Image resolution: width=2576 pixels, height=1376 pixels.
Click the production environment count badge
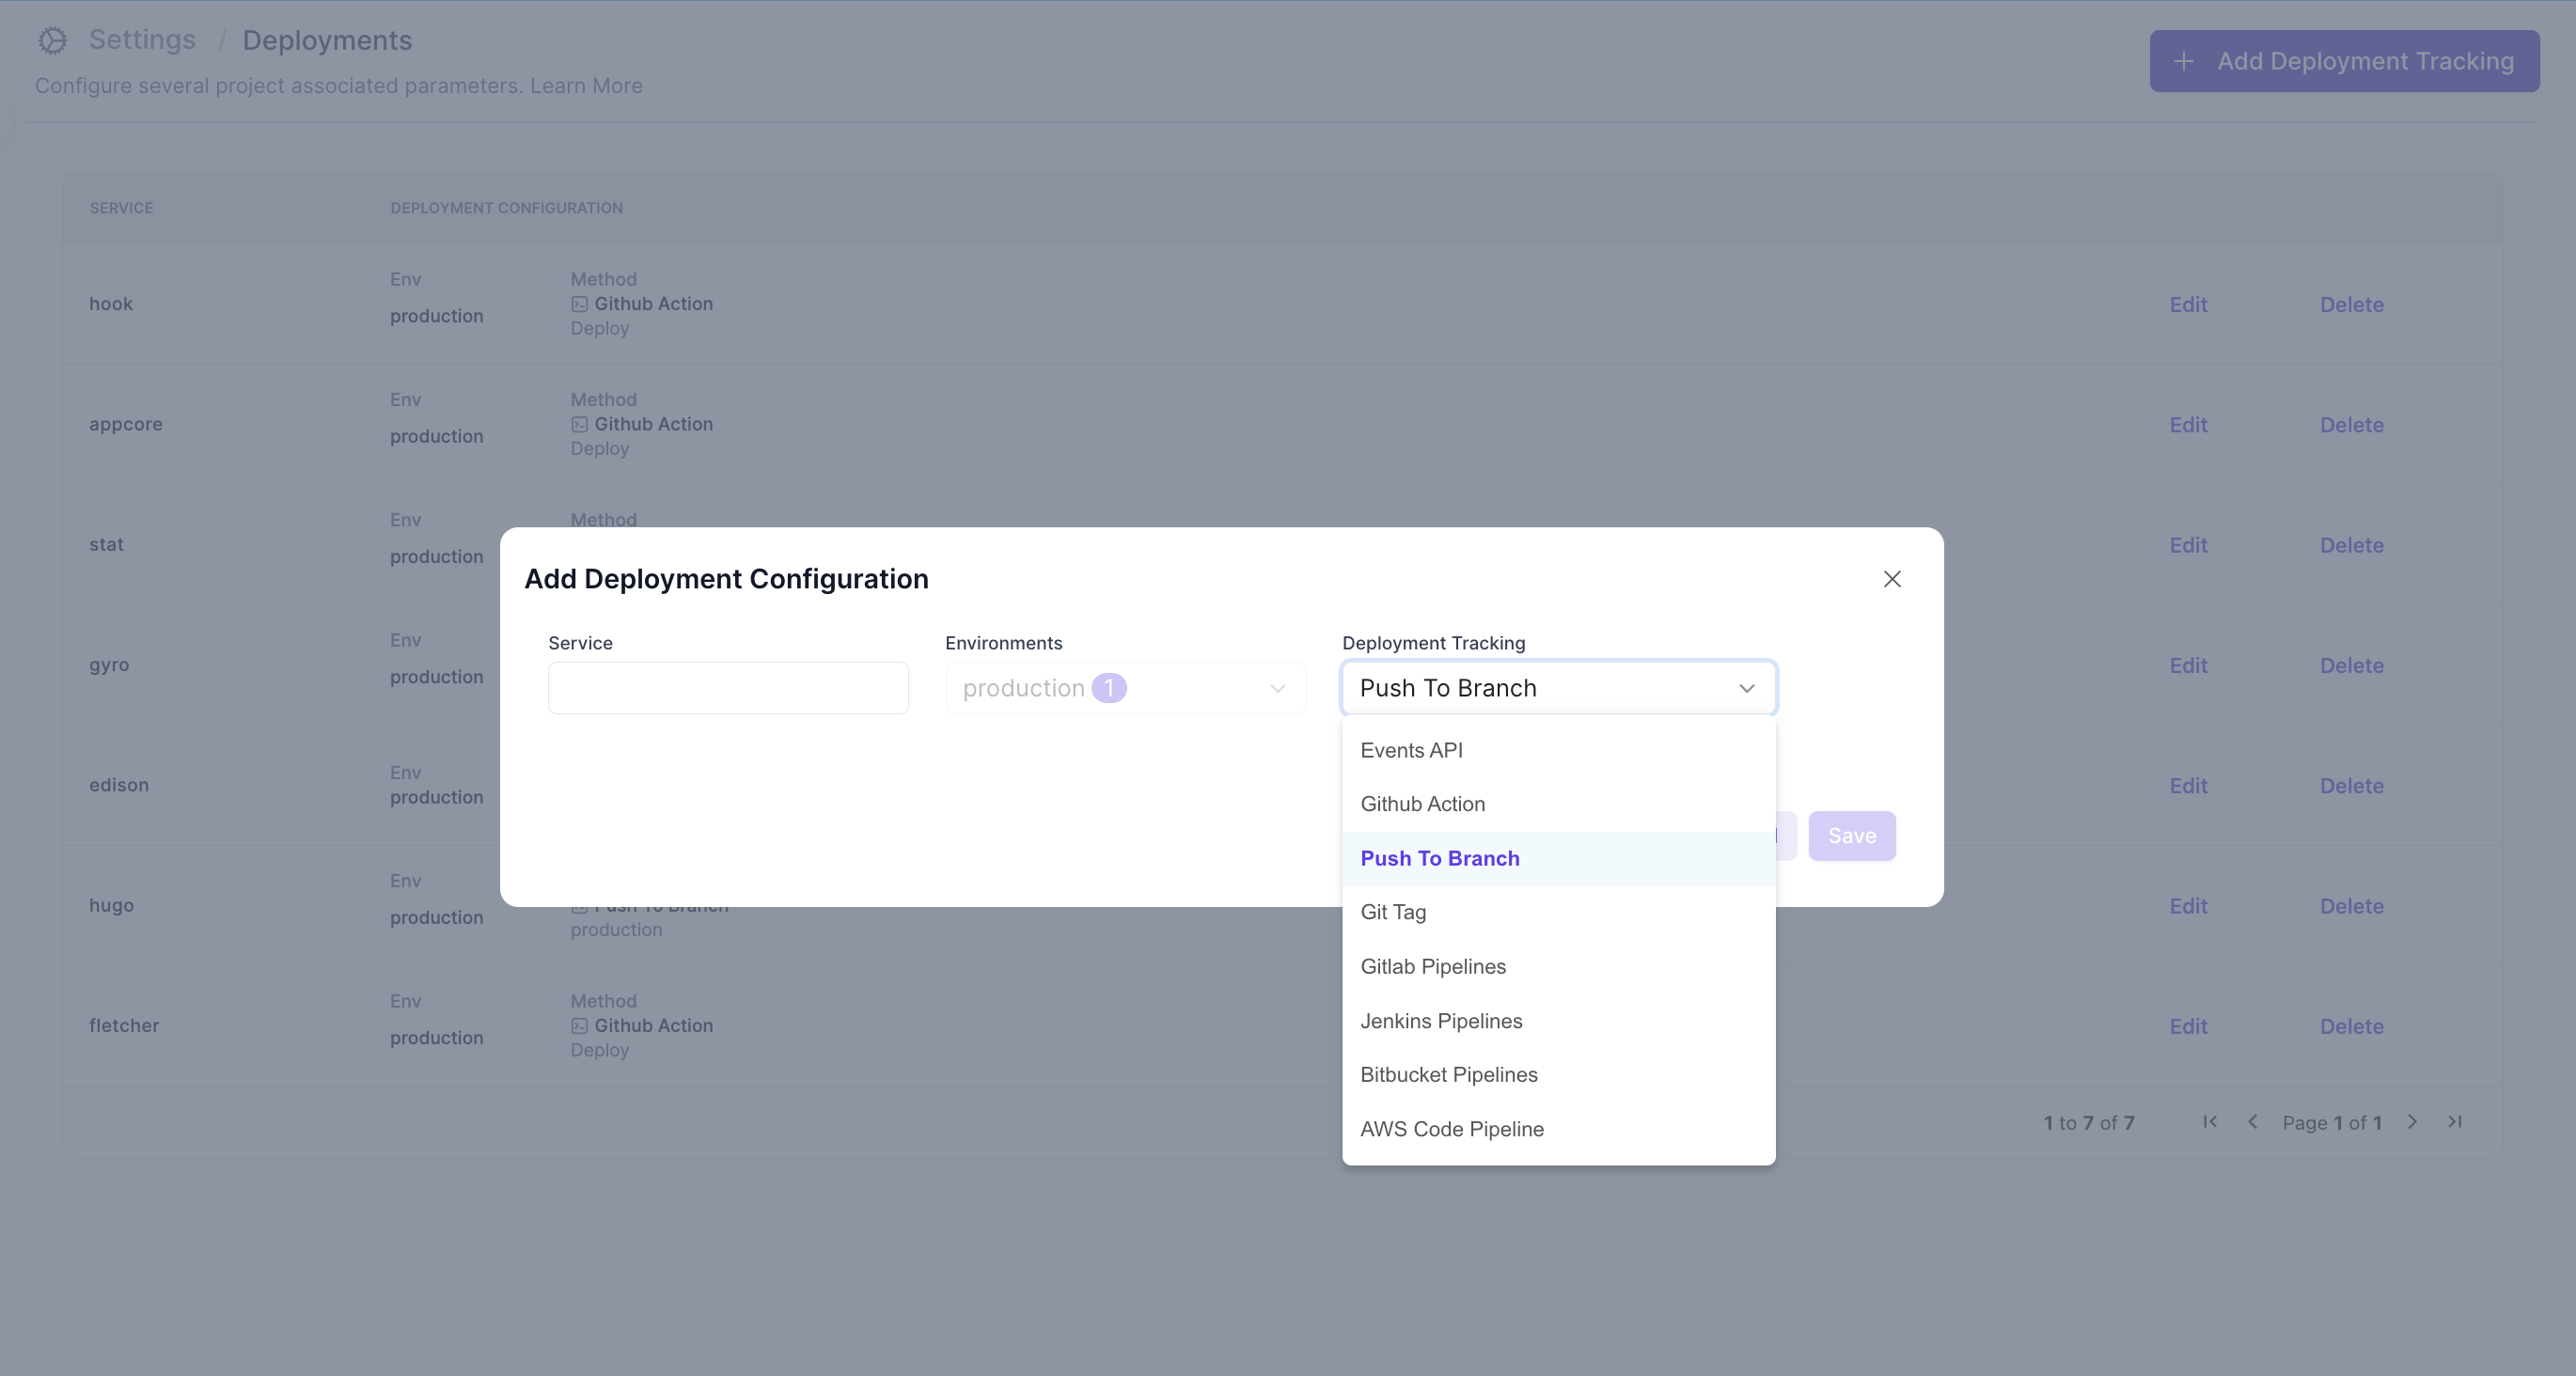click(1108, 688)
